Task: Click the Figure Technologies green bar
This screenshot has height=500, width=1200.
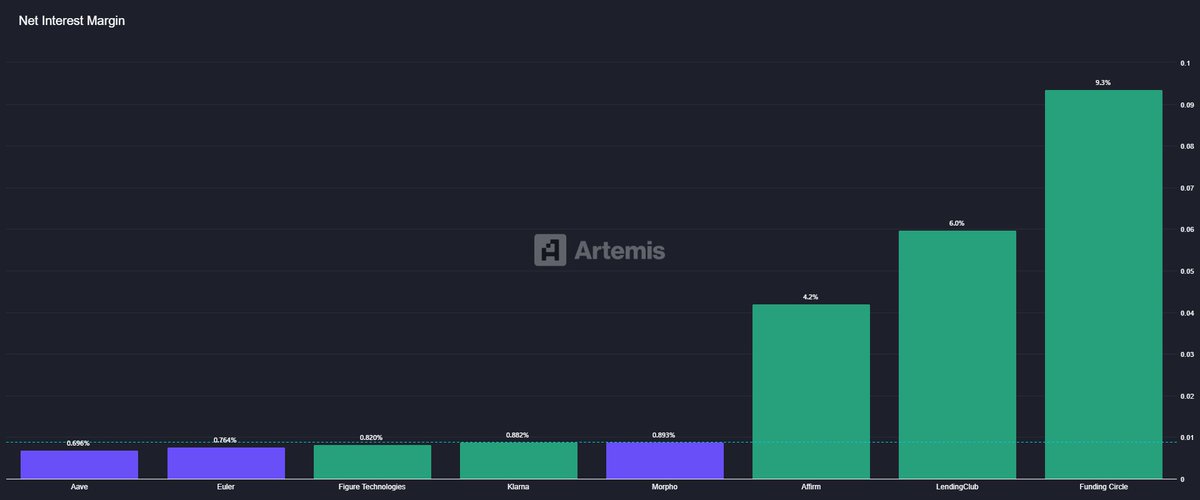Action: 372,462
